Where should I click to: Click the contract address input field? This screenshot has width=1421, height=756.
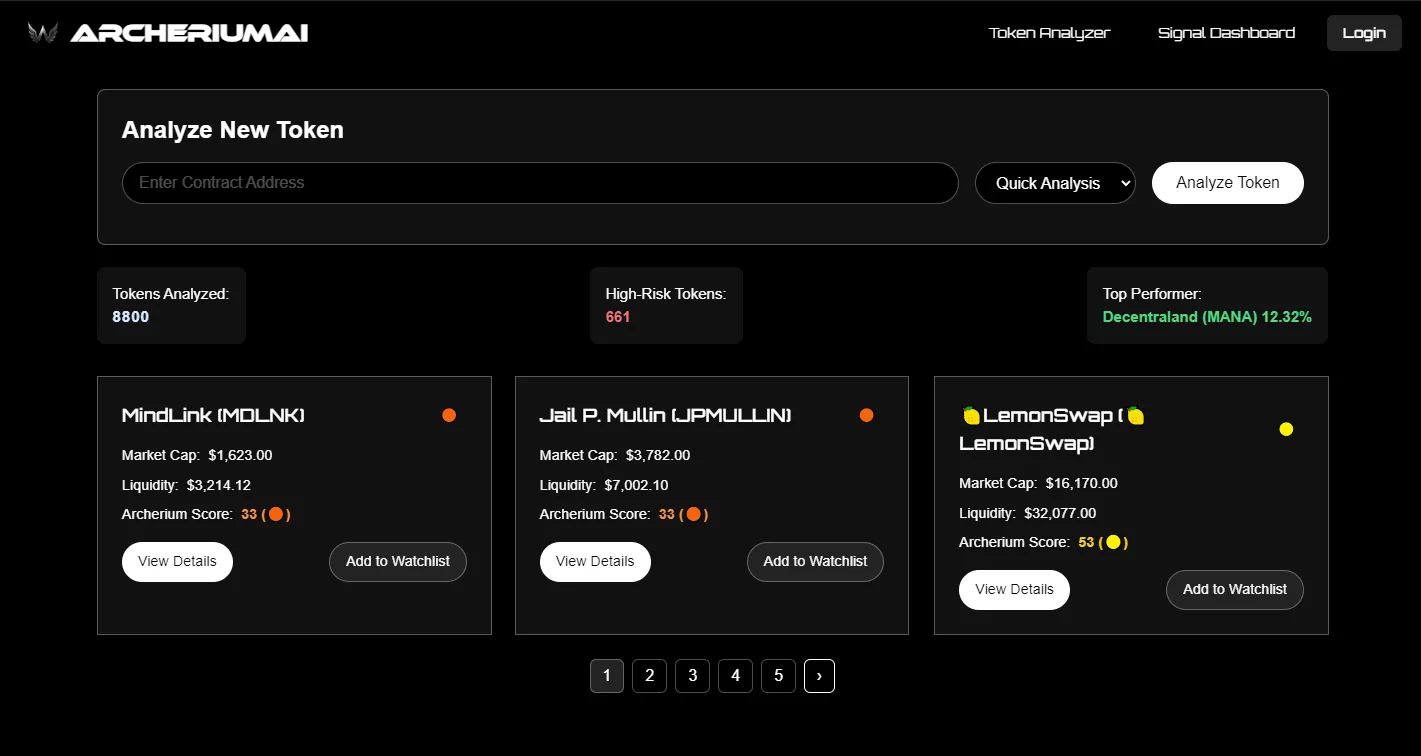tap(540, 183)
